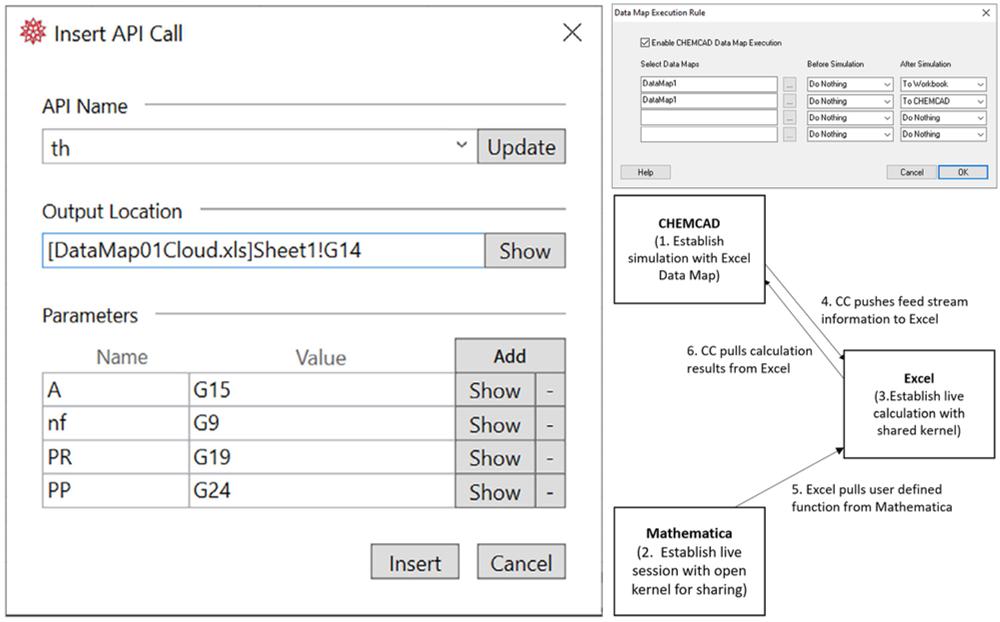This screenshot has width=1000, height=622.
Task: Click the value cell 'G24'
Action: tap(322, 491)
